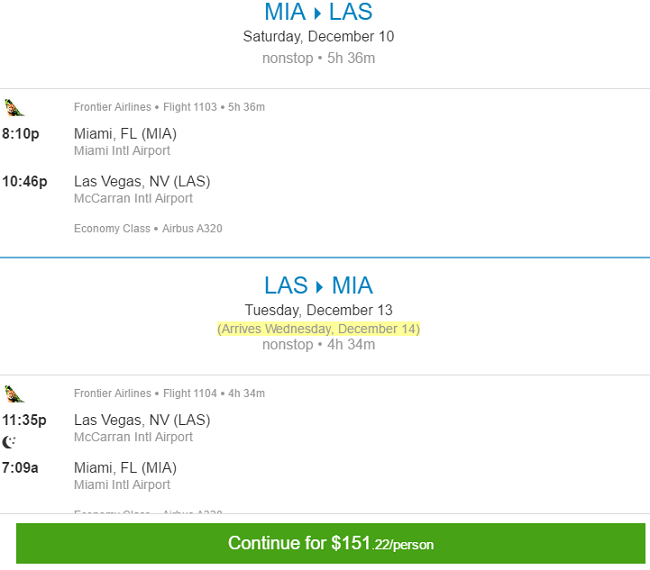
Task: Click the 8:10p departure time
Action: coord(21,134)
